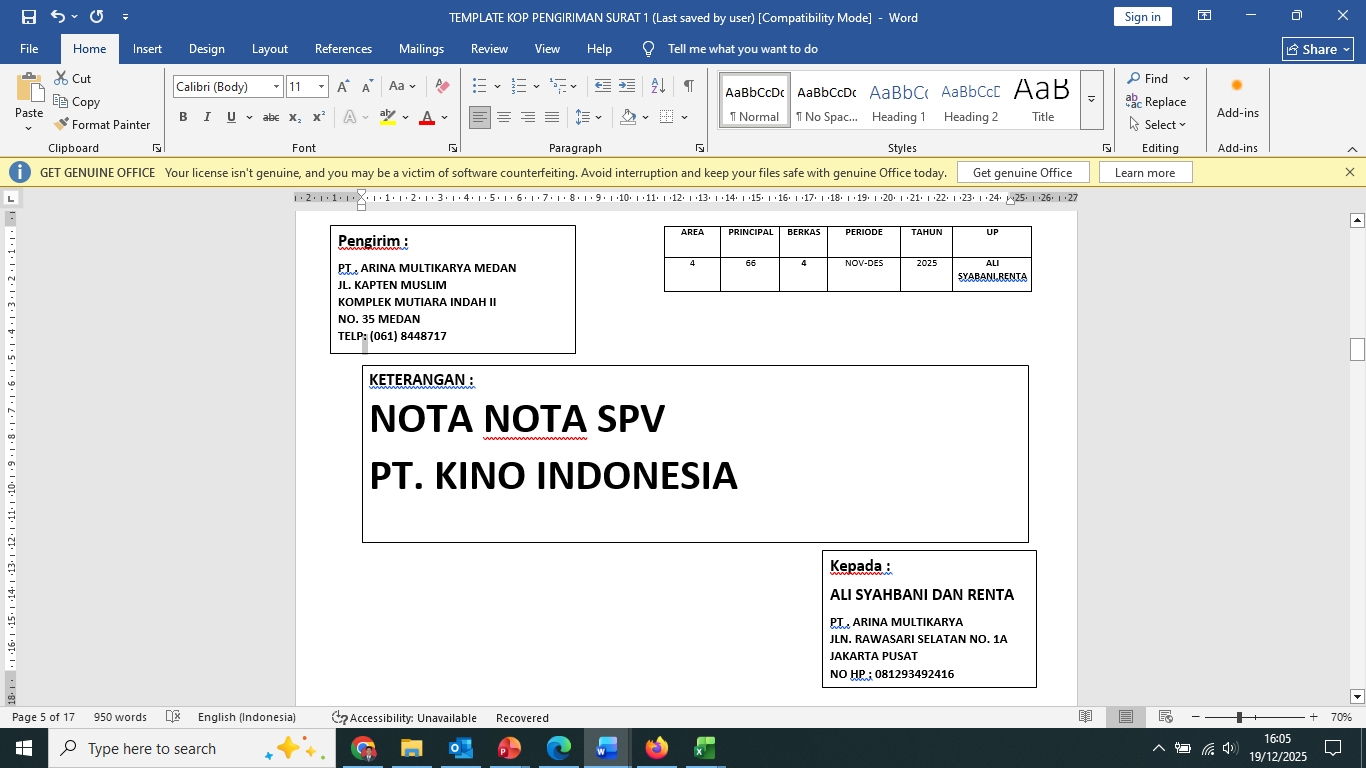Open the Change Case Aa dropdown

pos(403,87)
